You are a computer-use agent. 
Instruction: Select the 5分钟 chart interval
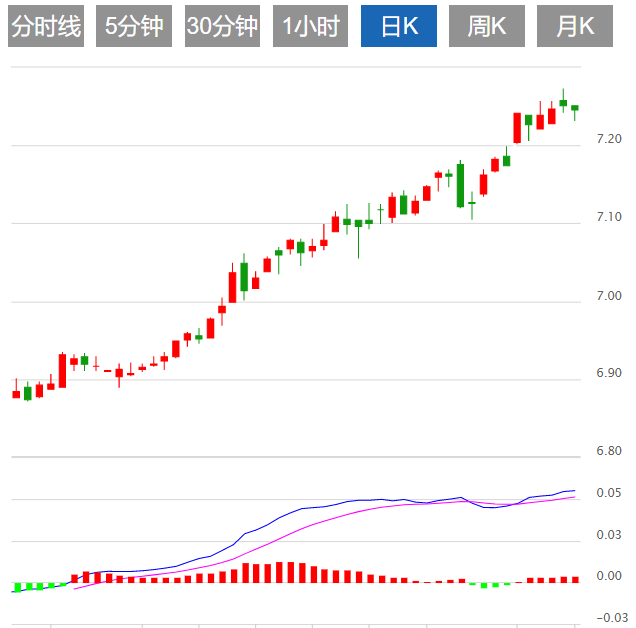coord(133,26)
